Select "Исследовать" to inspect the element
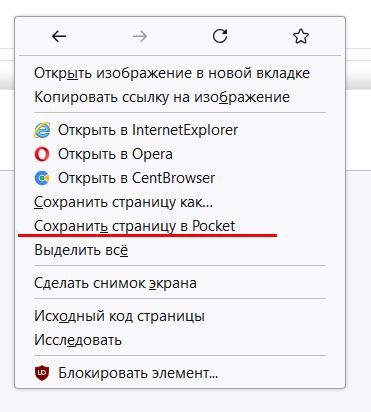371x412 pixels. 78,340
